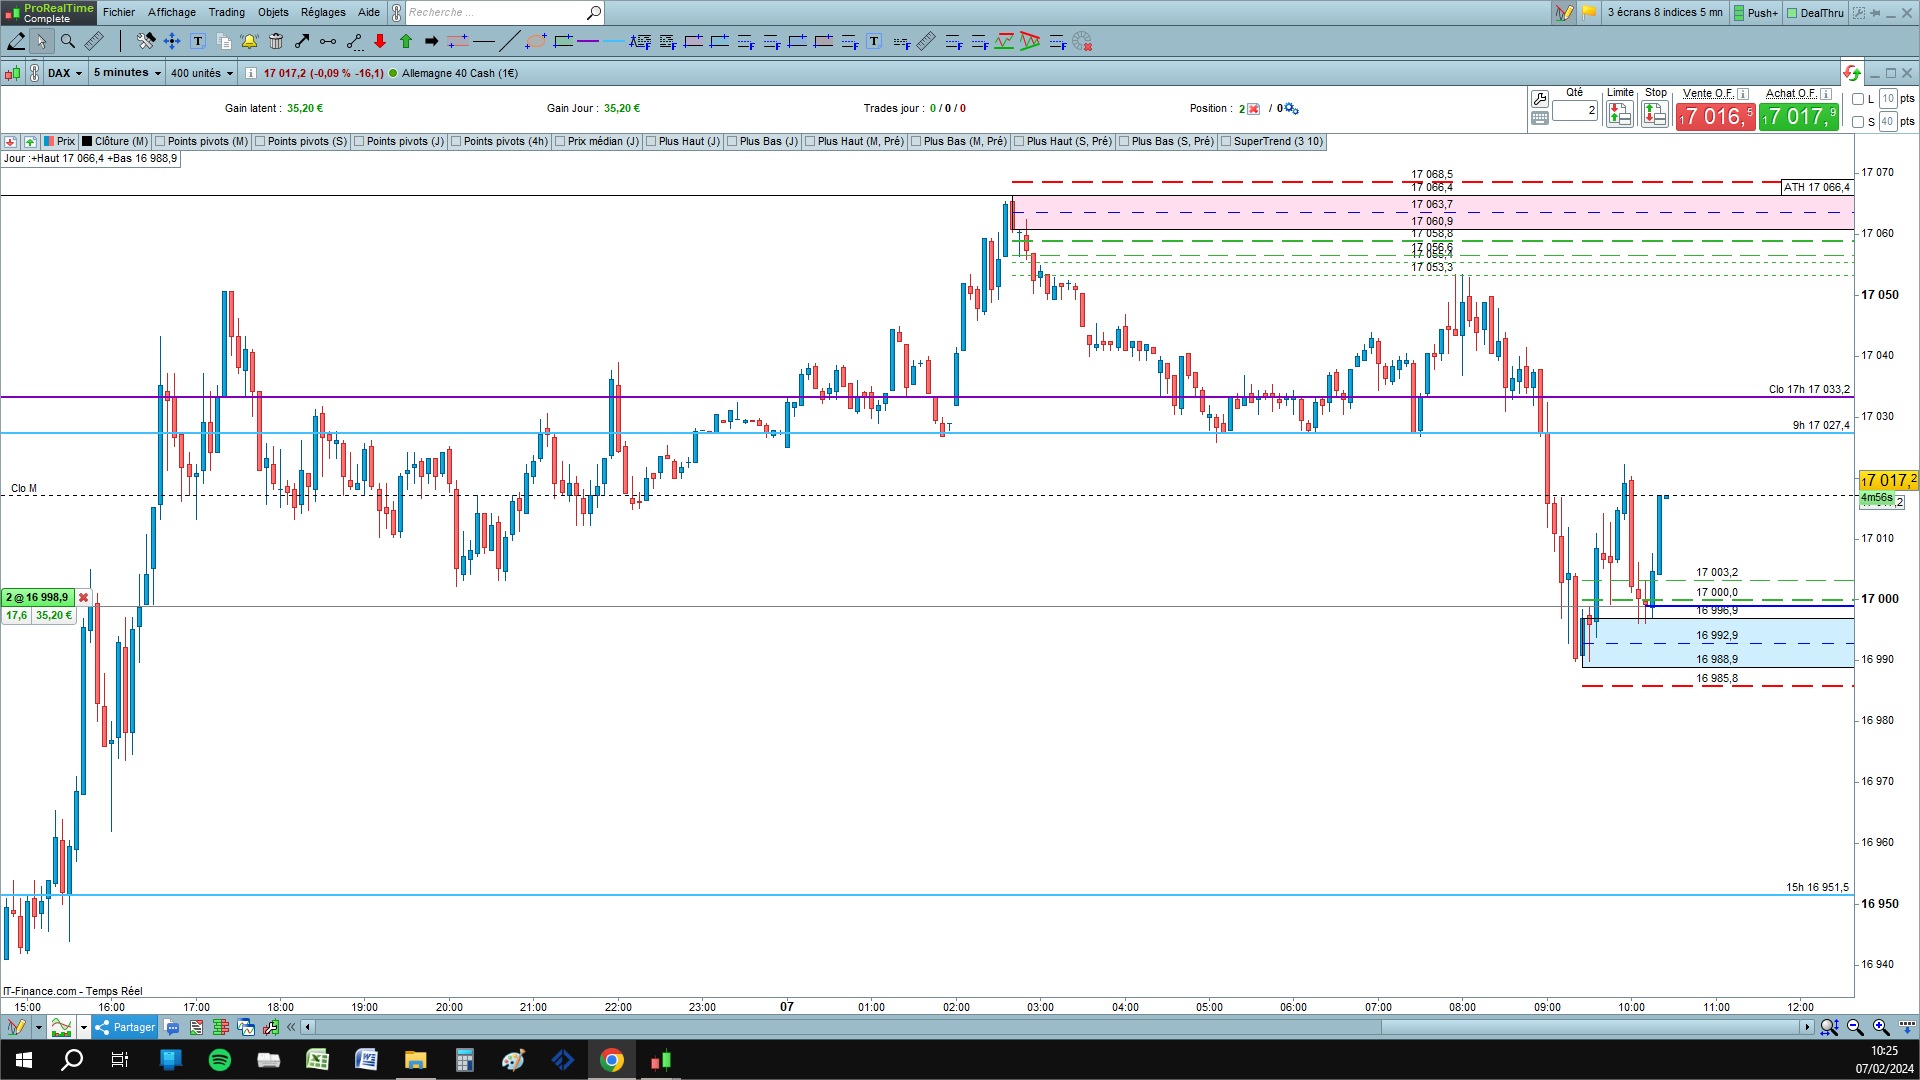Open the Trading menu
The width and height of the screenshot is (1920, 1080).
pyautogui.click(x=226, y=12)
